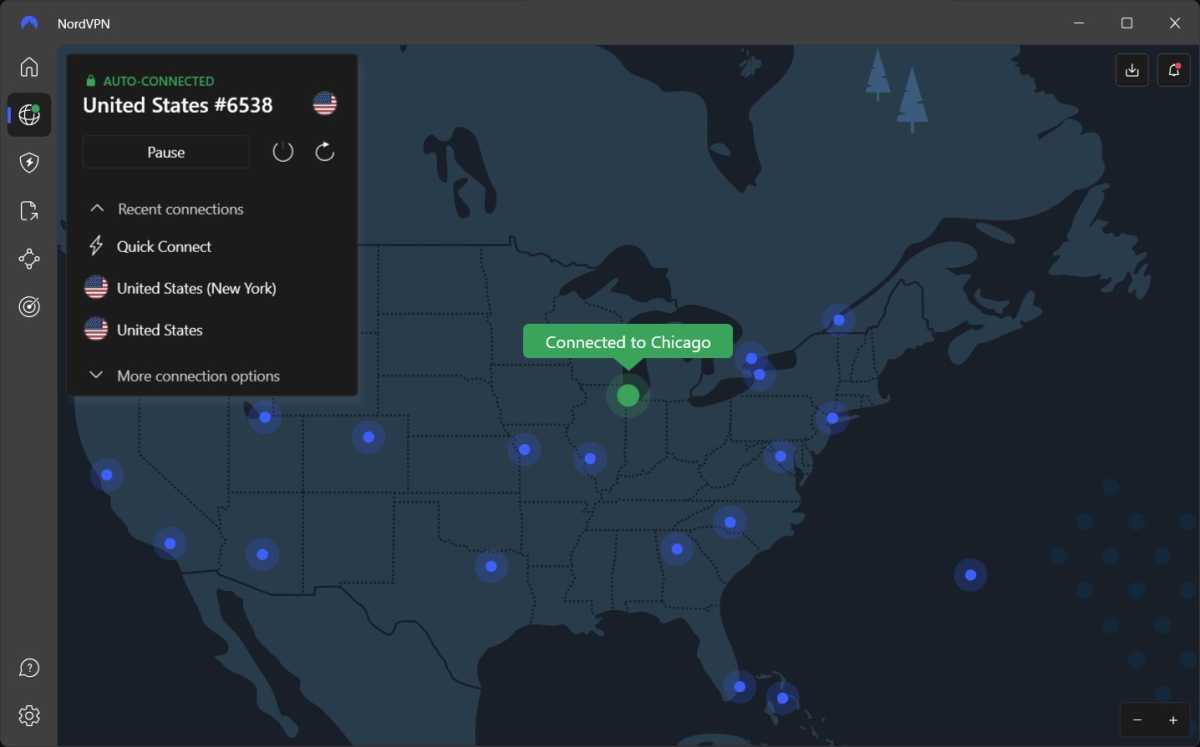This screenshot has height=747, width=1200.
Task: Click the NordVPN logo in title bar
Action: point(29,23)
